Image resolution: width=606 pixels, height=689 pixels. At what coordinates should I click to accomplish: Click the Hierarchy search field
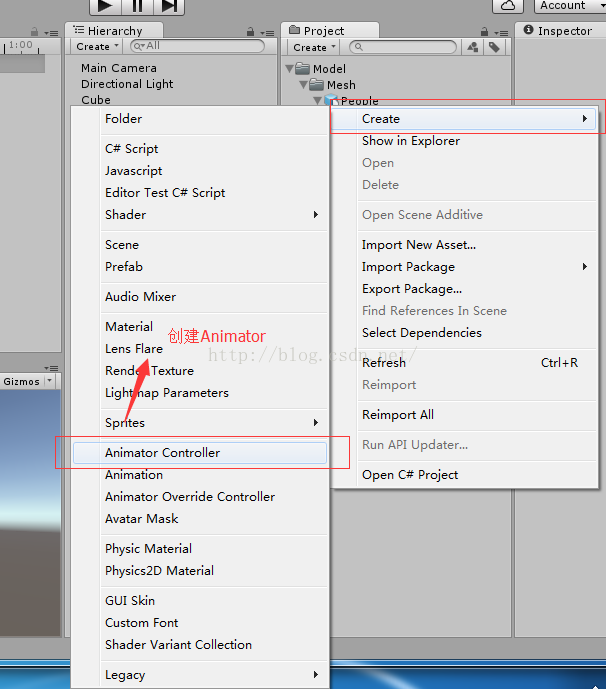pos(197,46)
